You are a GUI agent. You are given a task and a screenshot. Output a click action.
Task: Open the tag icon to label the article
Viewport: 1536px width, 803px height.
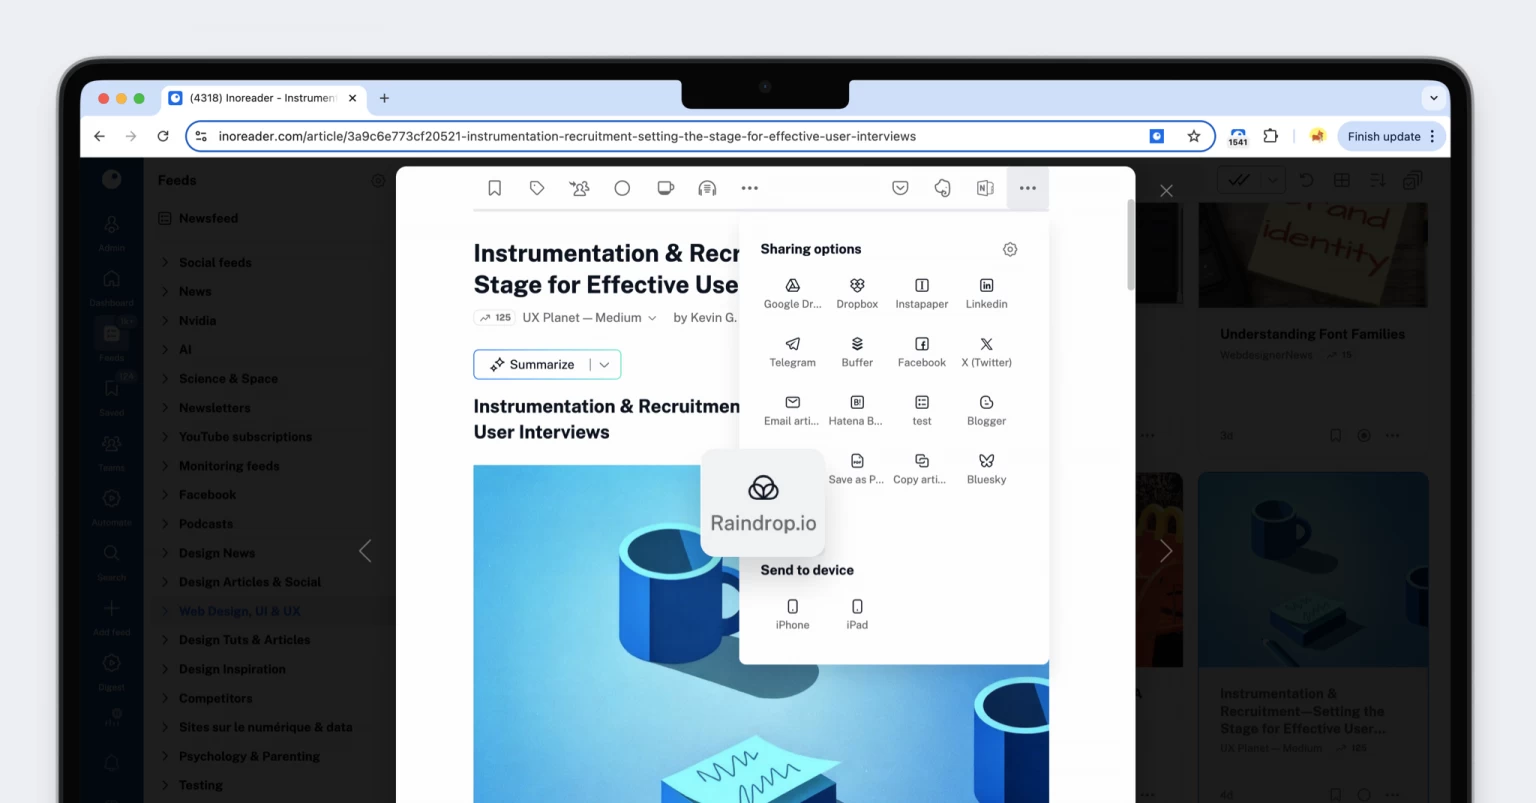[x=537, y=188]
